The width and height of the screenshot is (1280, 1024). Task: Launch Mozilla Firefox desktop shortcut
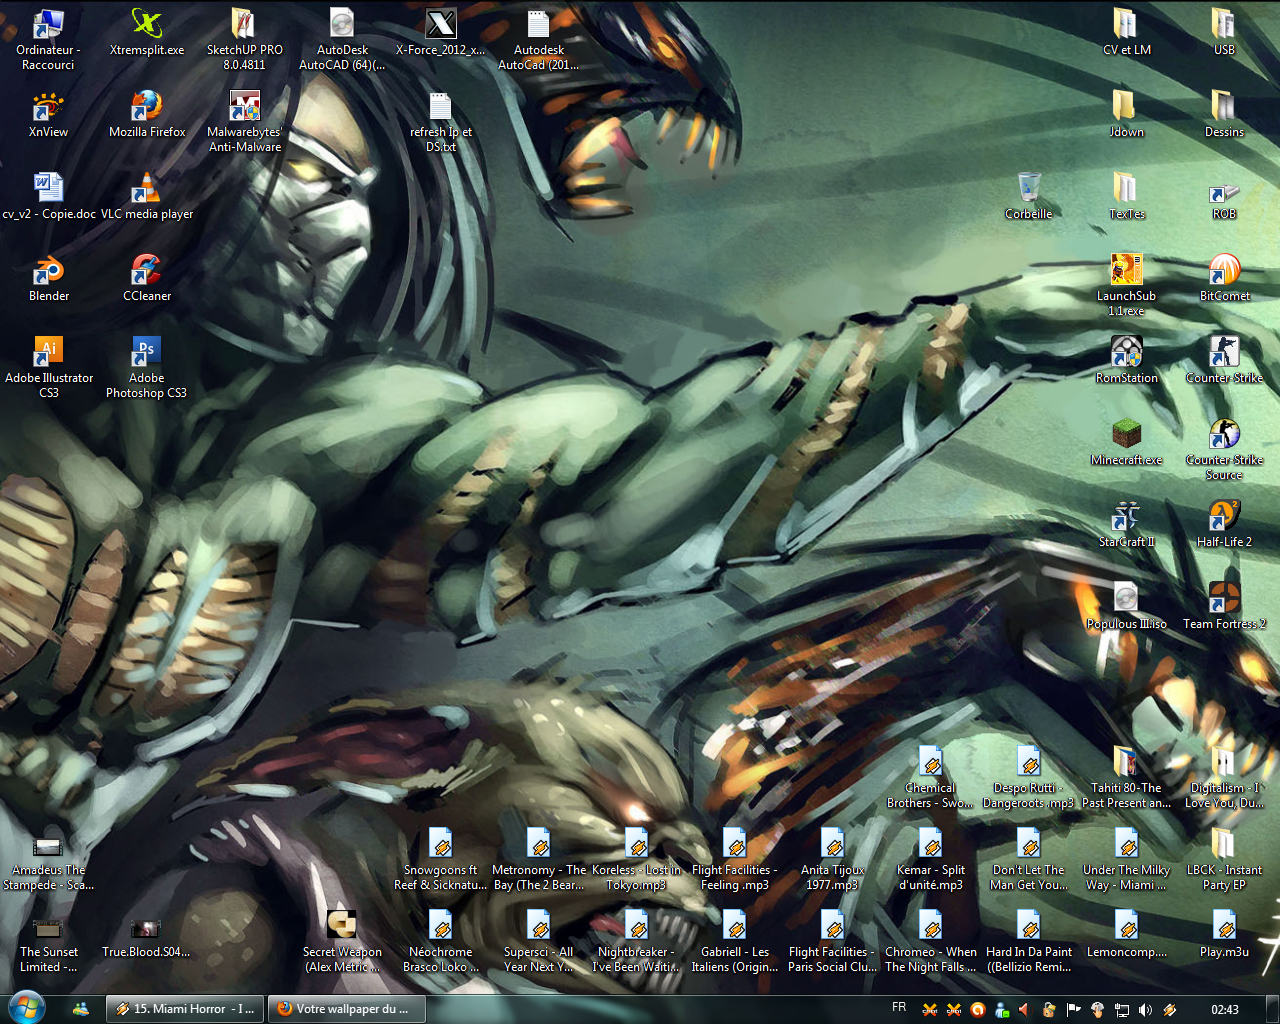pos(147,115)
